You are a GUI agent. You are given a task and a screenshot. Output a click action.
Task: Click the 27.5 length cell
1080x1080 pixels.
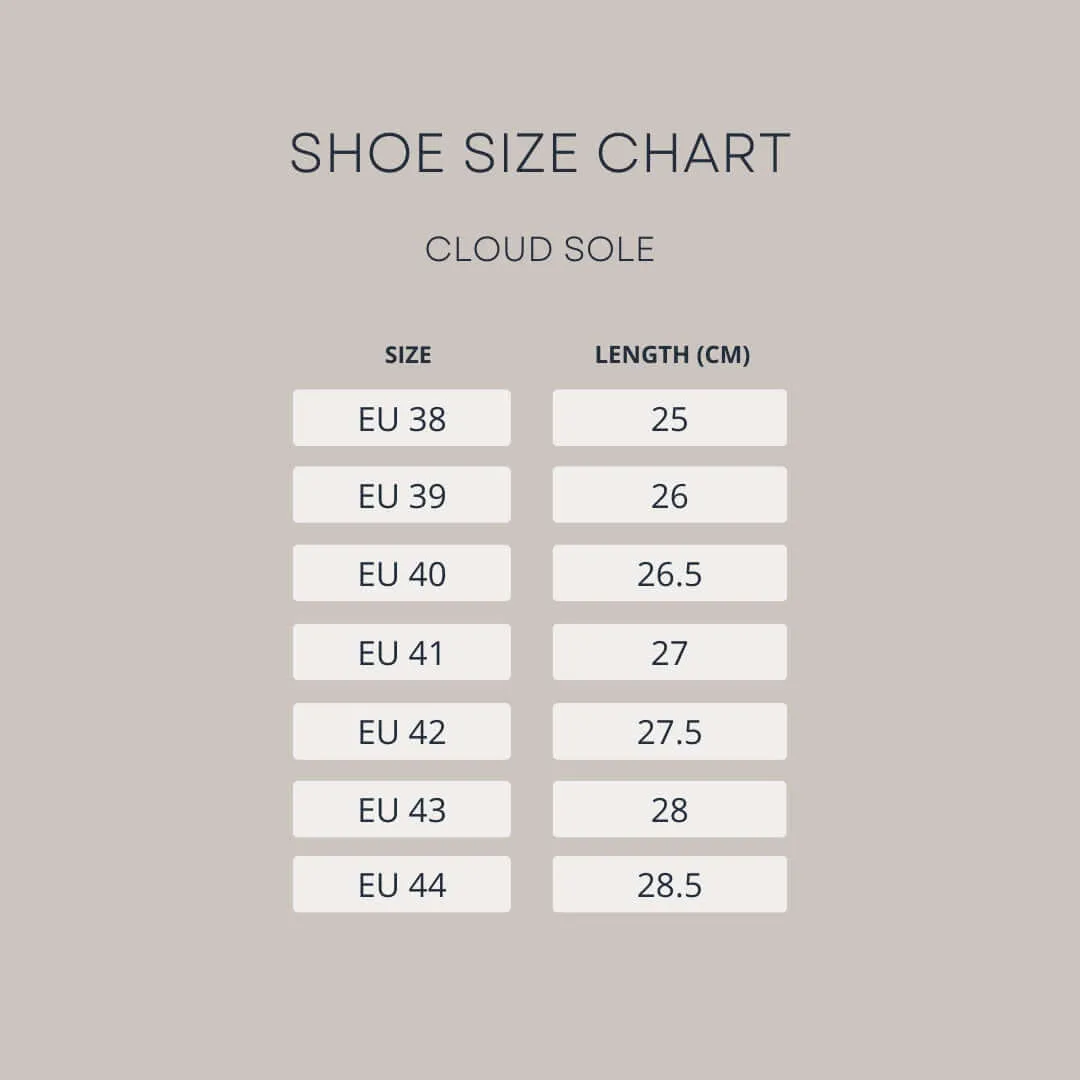(670, 731)
